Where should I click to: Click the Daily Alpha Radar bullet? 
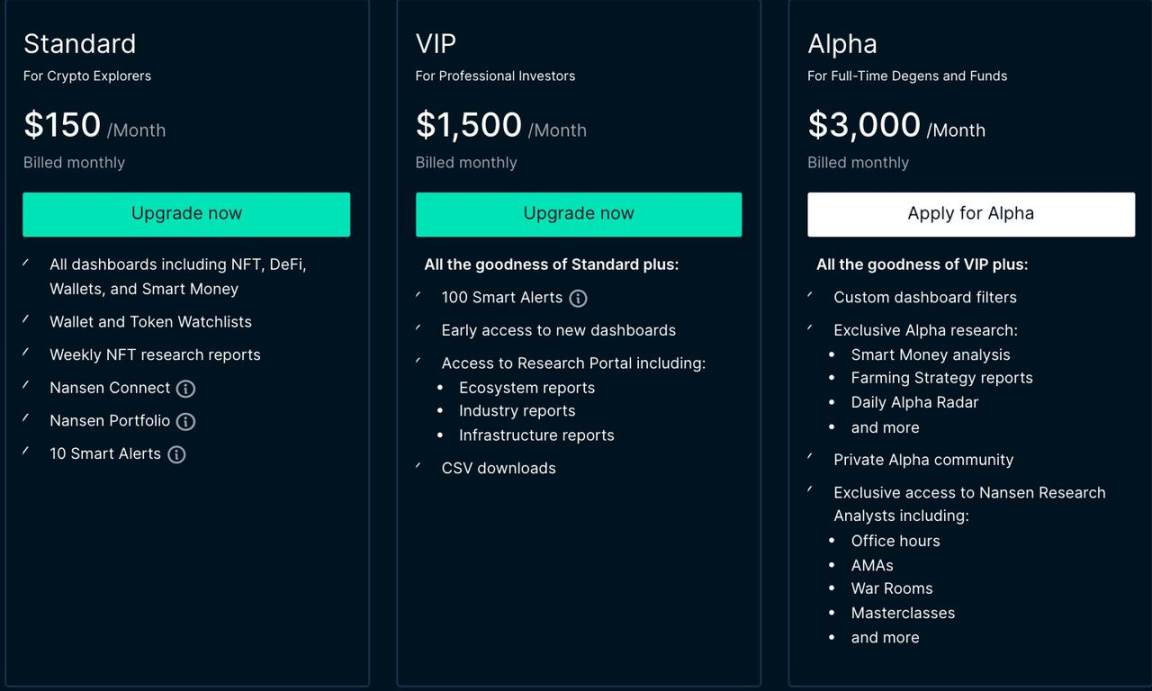click(x=915, y=402)
